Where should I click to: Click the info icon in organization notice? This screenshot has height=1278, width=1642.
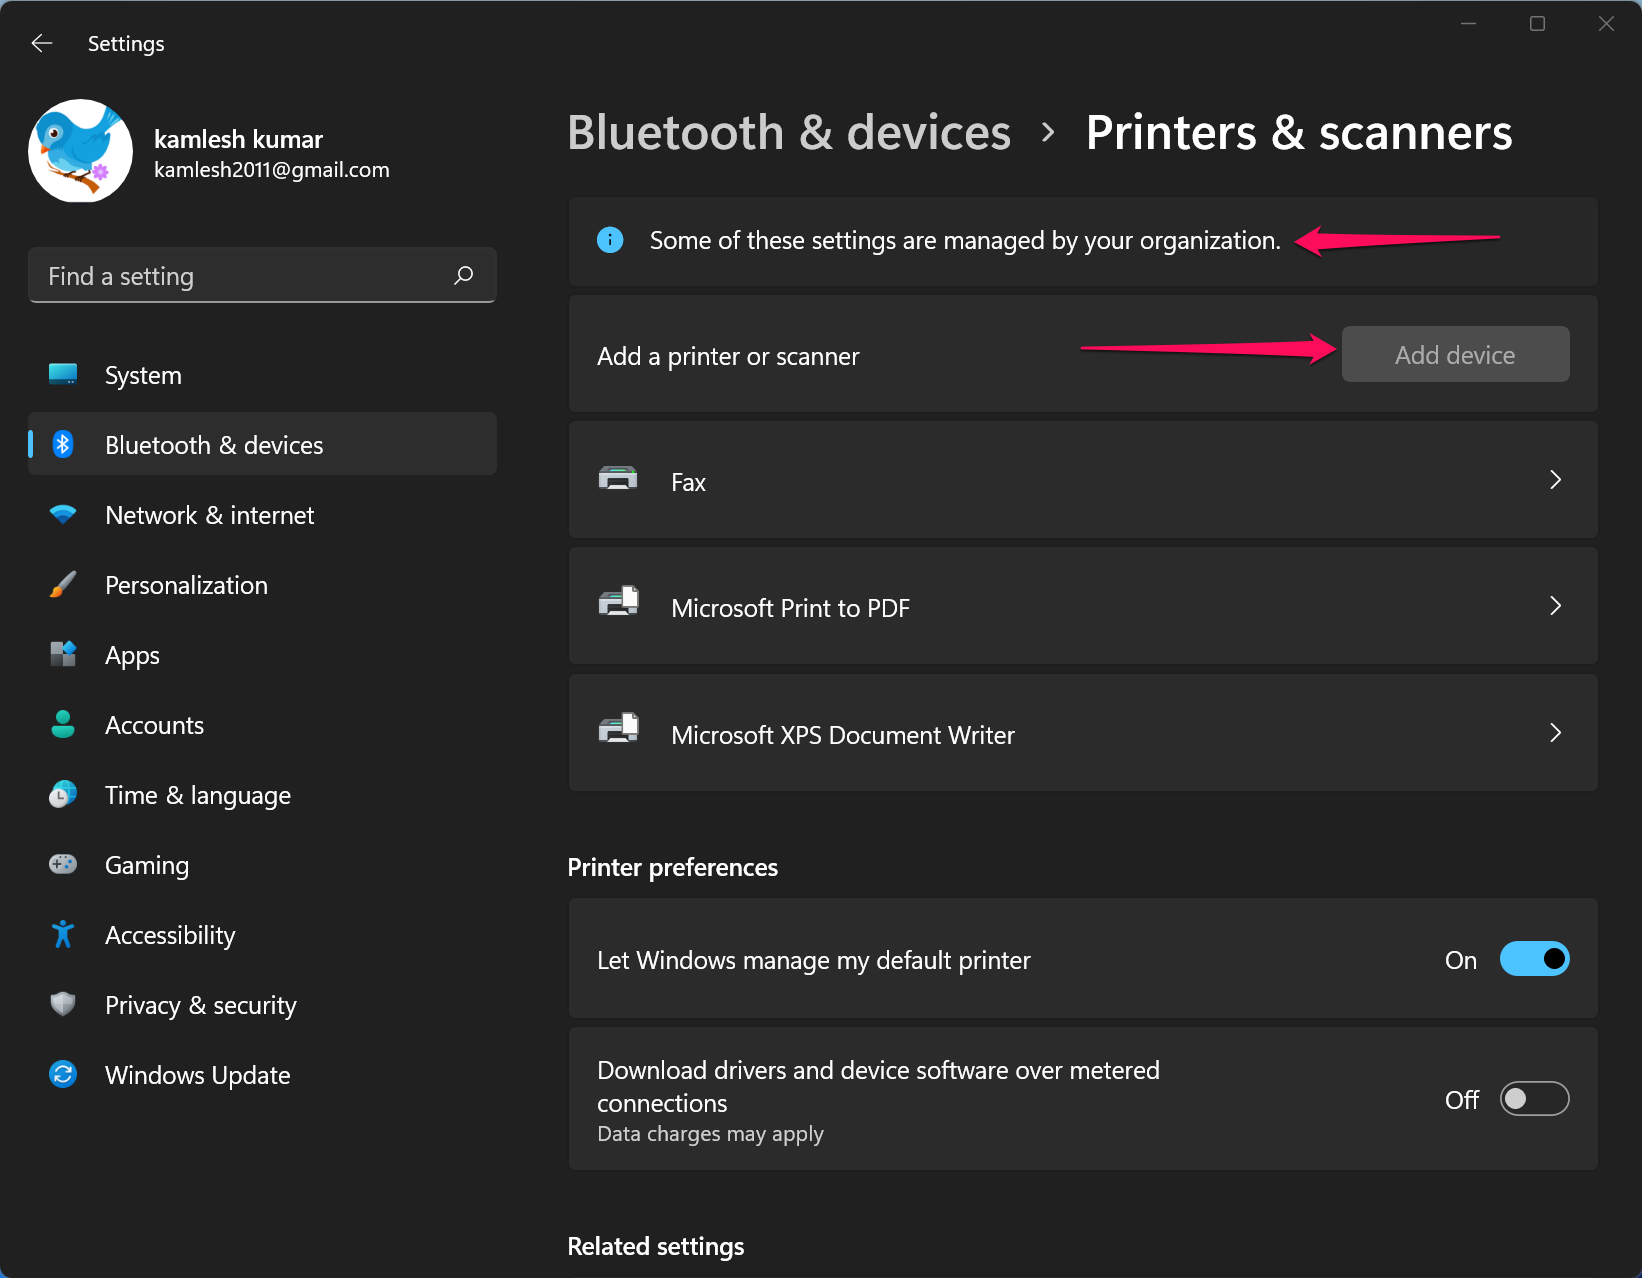coord(610,240)
